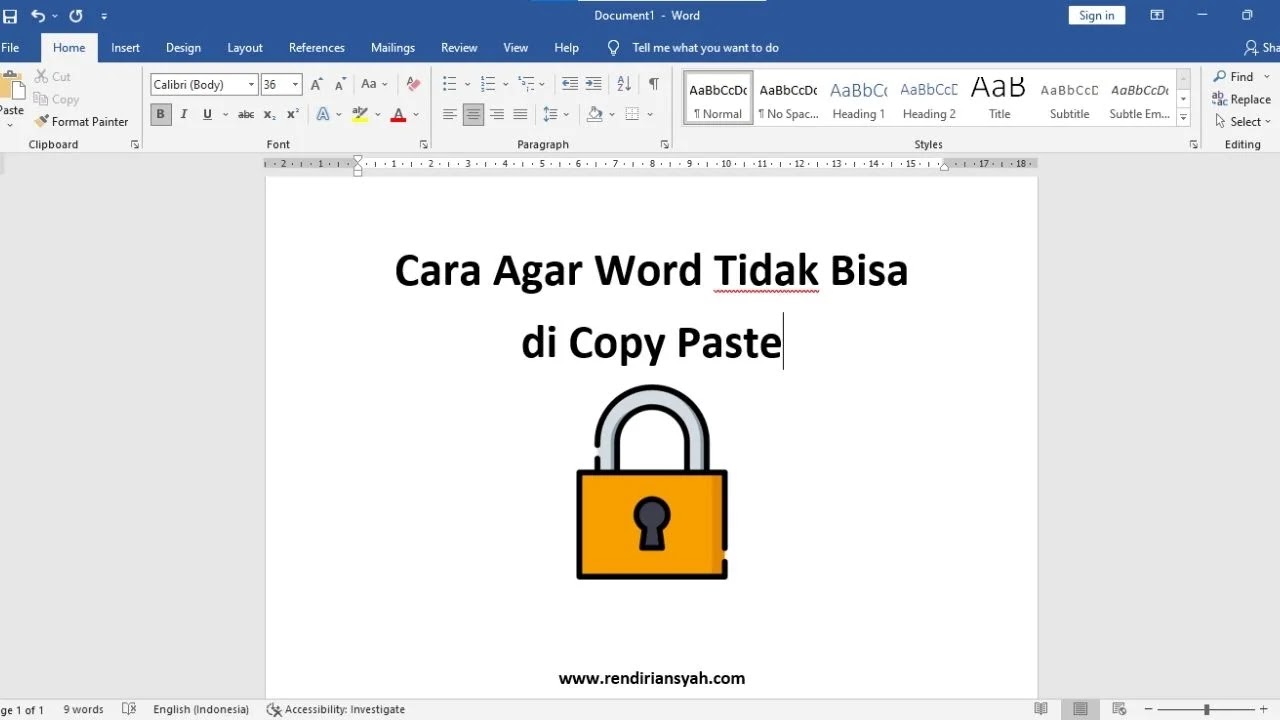Apply the red font color
This screenshot has height=720, width=1280.
coord(398,114)
